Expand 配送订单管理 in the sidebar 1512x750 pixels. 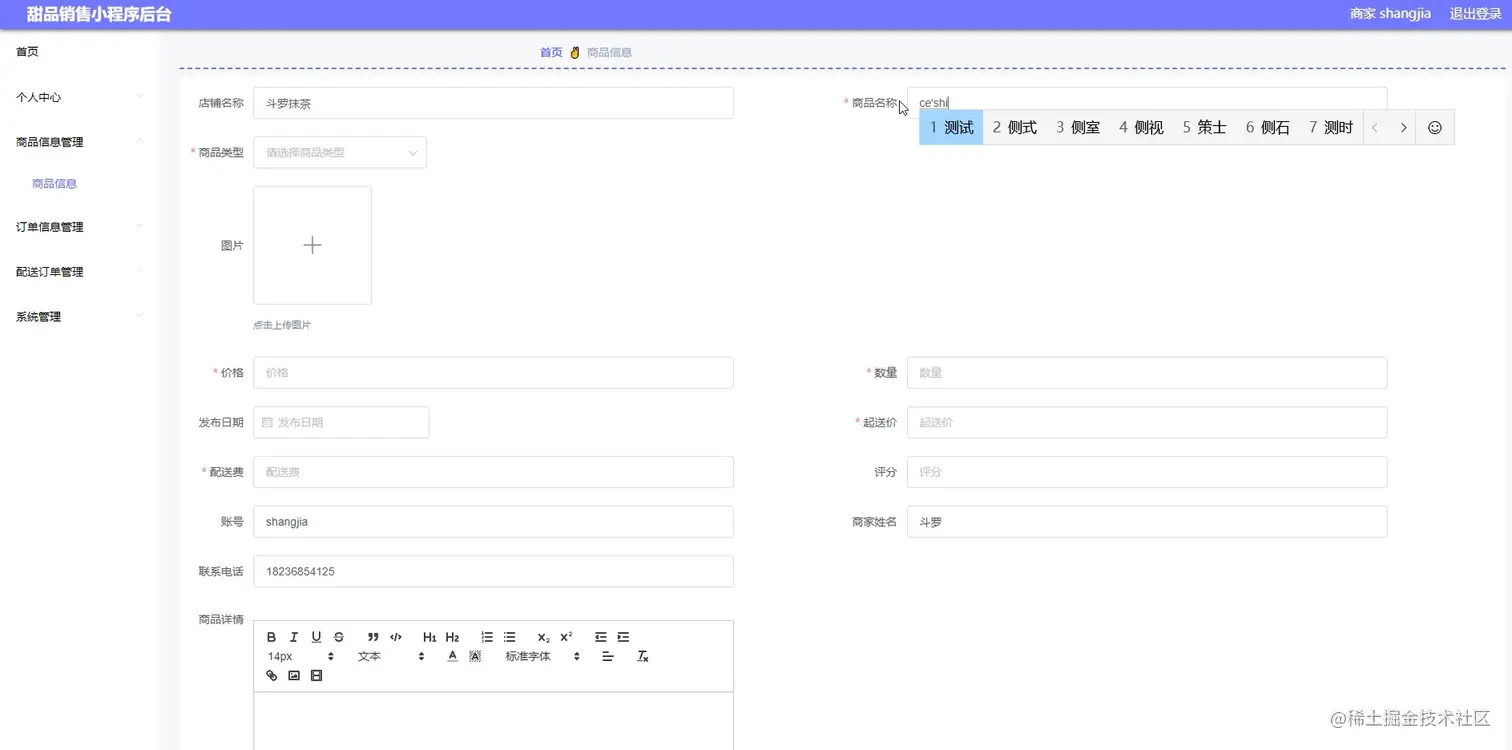[x=80, y=272]
